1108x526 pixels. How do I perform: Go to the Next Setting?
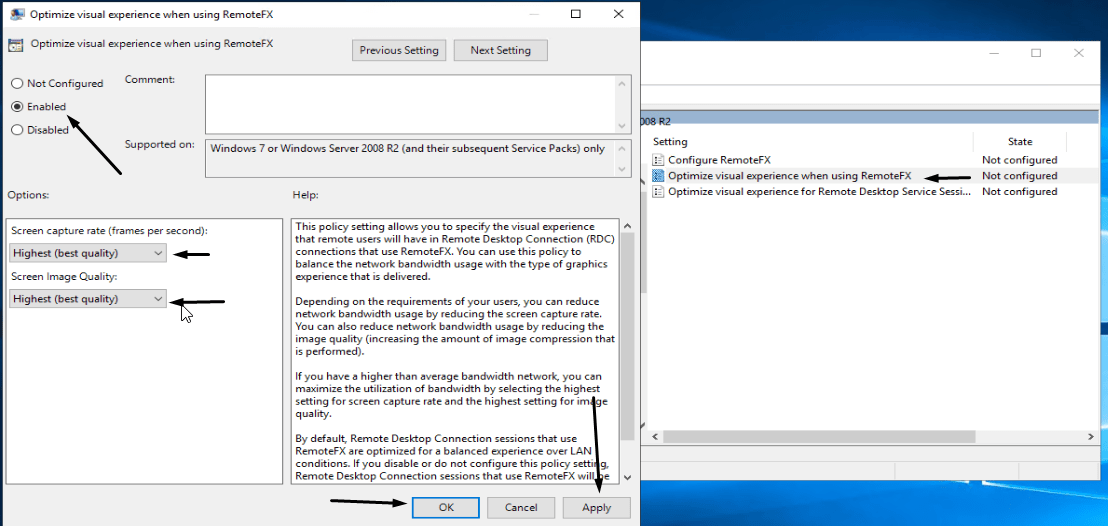pos(500,50)
